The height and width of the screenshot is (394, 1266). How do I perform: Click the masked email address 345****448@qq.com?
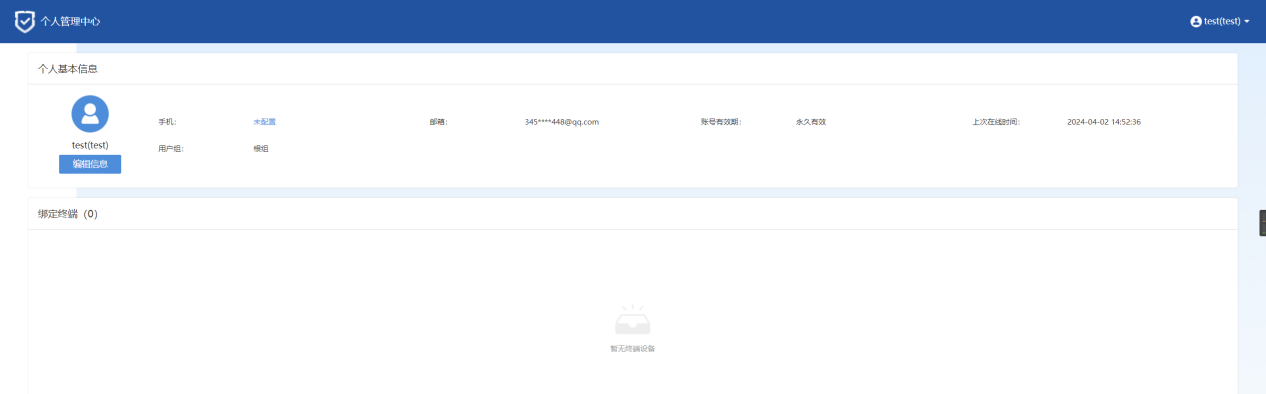click(561, 122)
